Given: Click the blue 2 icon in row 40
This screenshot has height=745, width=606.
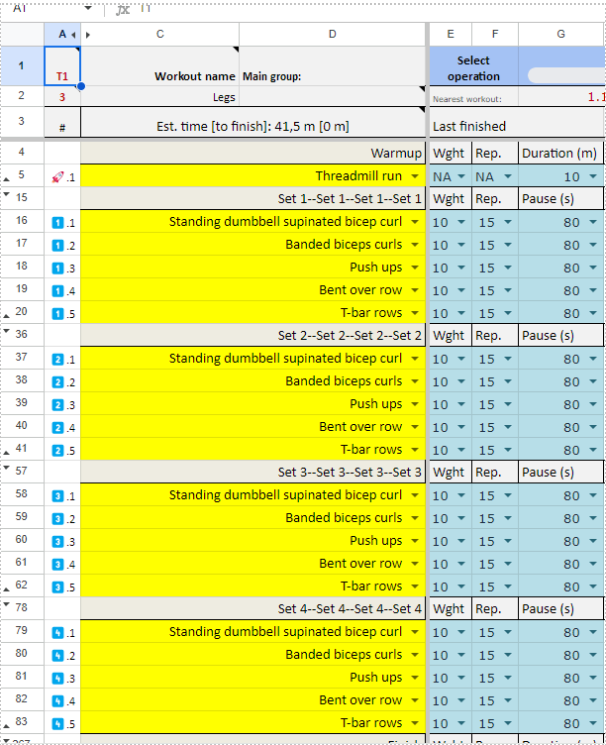Looking at the screenshot, I should tap(57, 427).
